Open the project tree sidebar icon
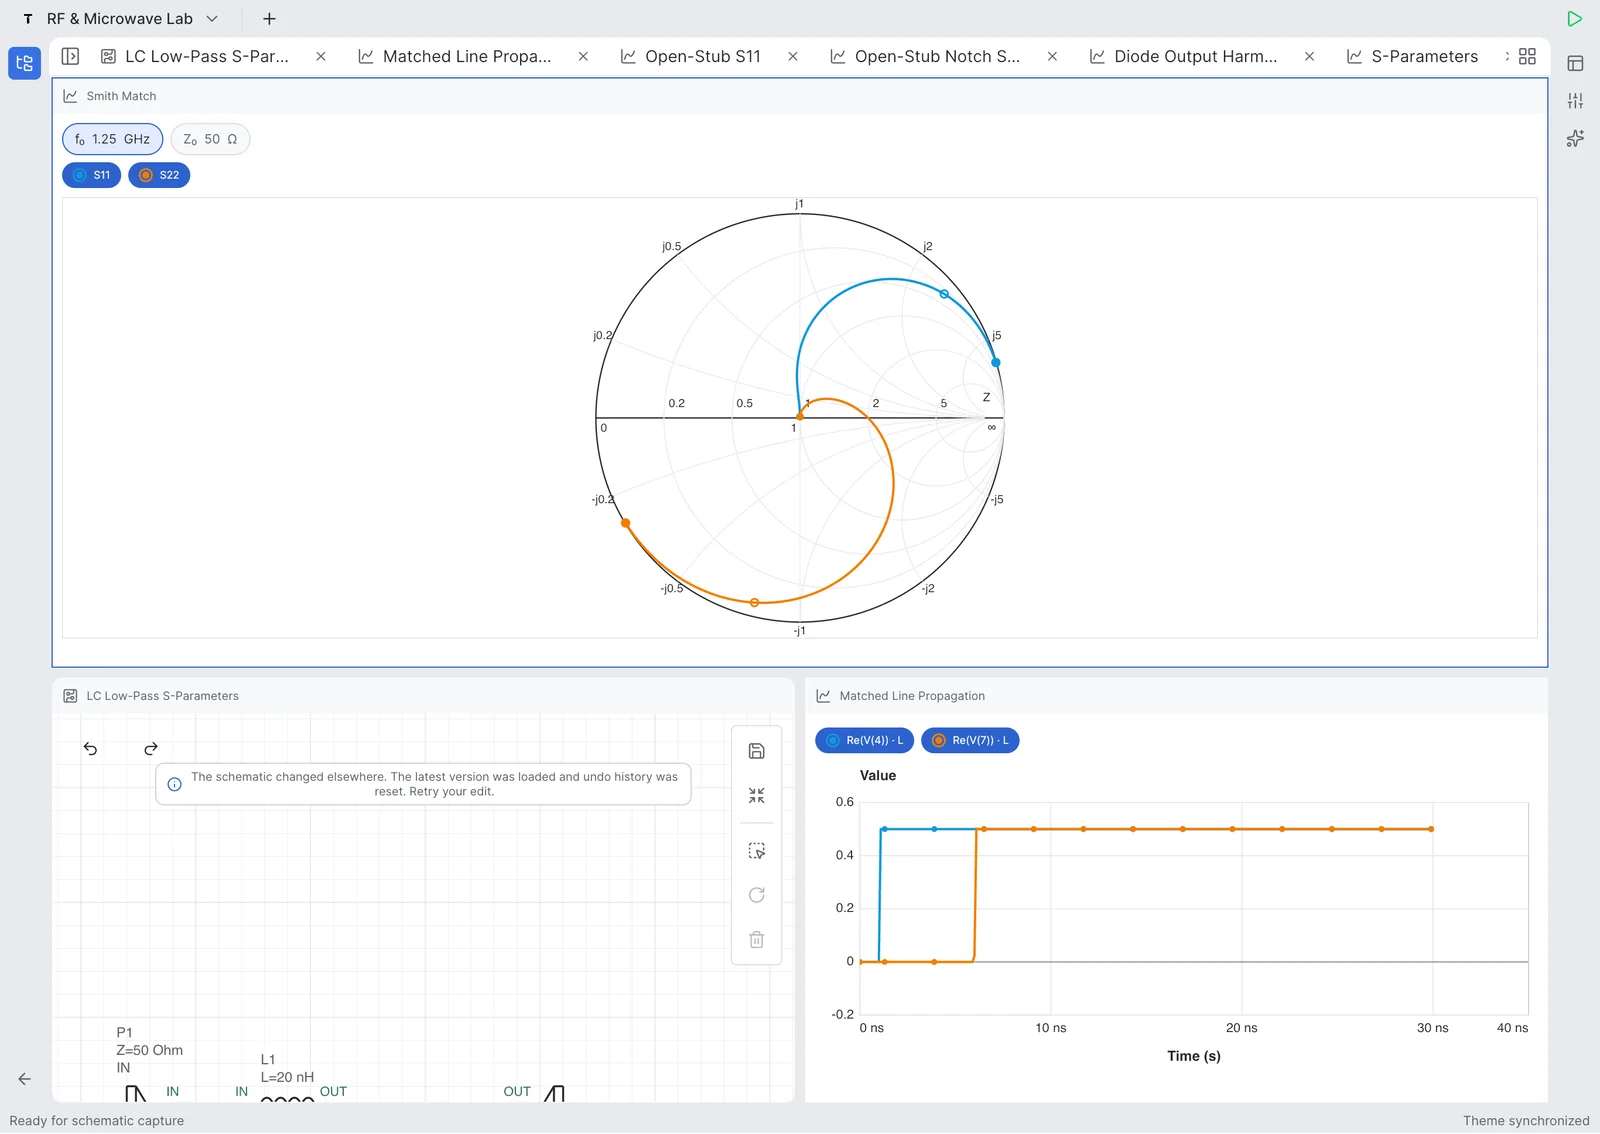The image size is (1600, 1134). (24, 63)
